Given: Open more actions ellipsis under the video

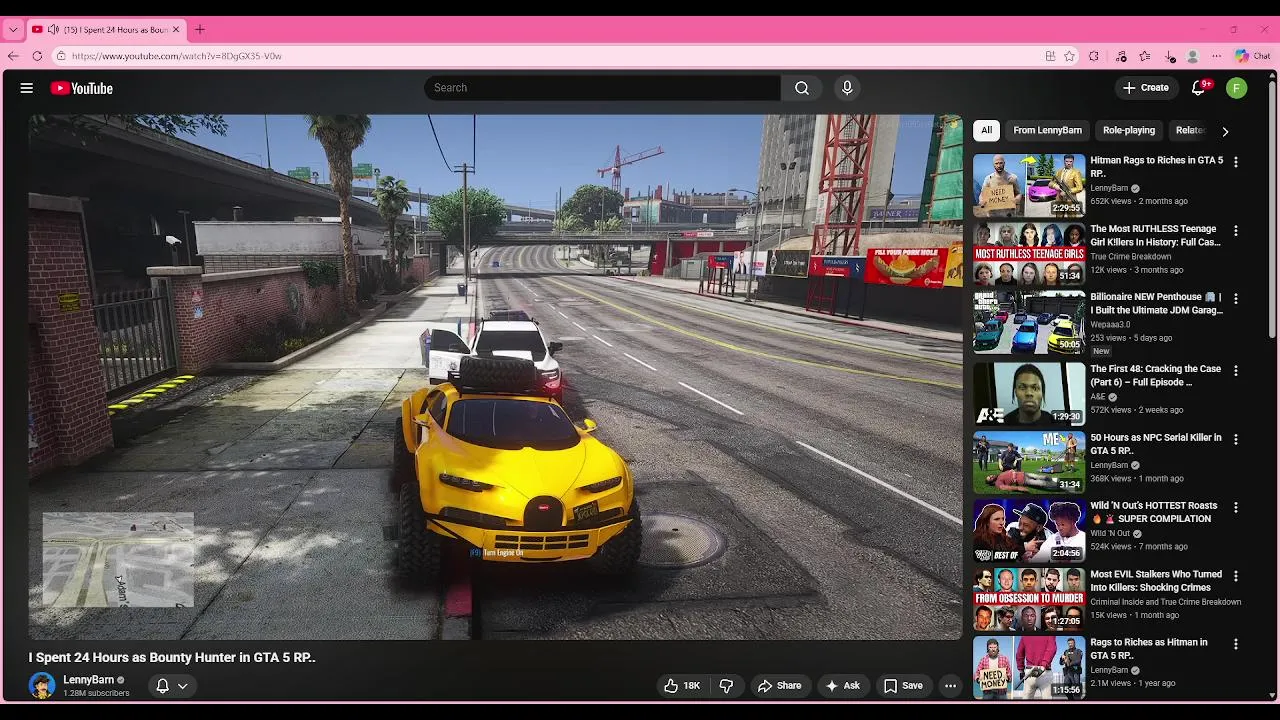Looking at the screenshot, I should tap(950, 686).
